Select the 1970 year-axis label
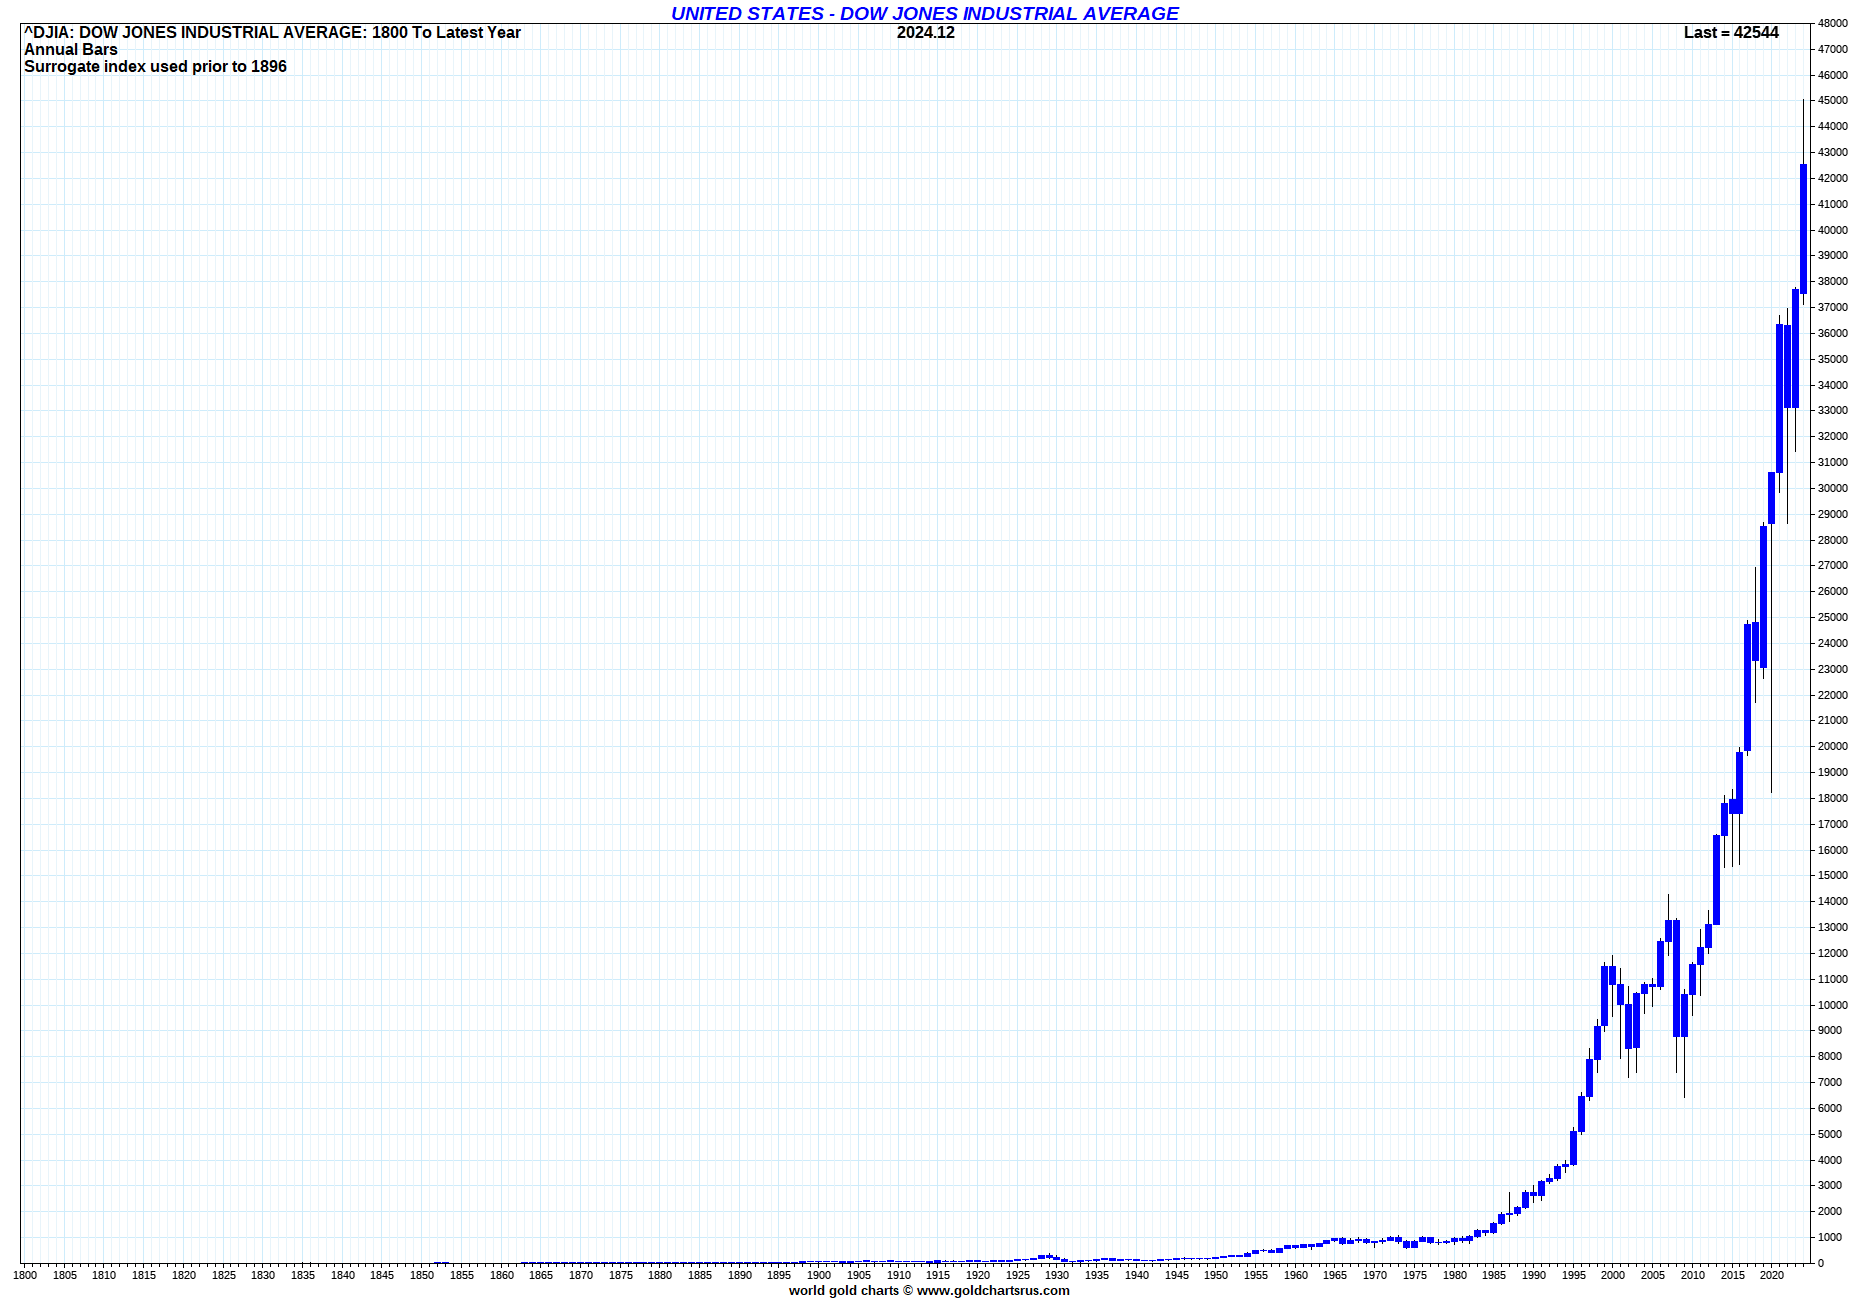This screenshot has height=1300, width=1850. (x=1375, y=1275)
